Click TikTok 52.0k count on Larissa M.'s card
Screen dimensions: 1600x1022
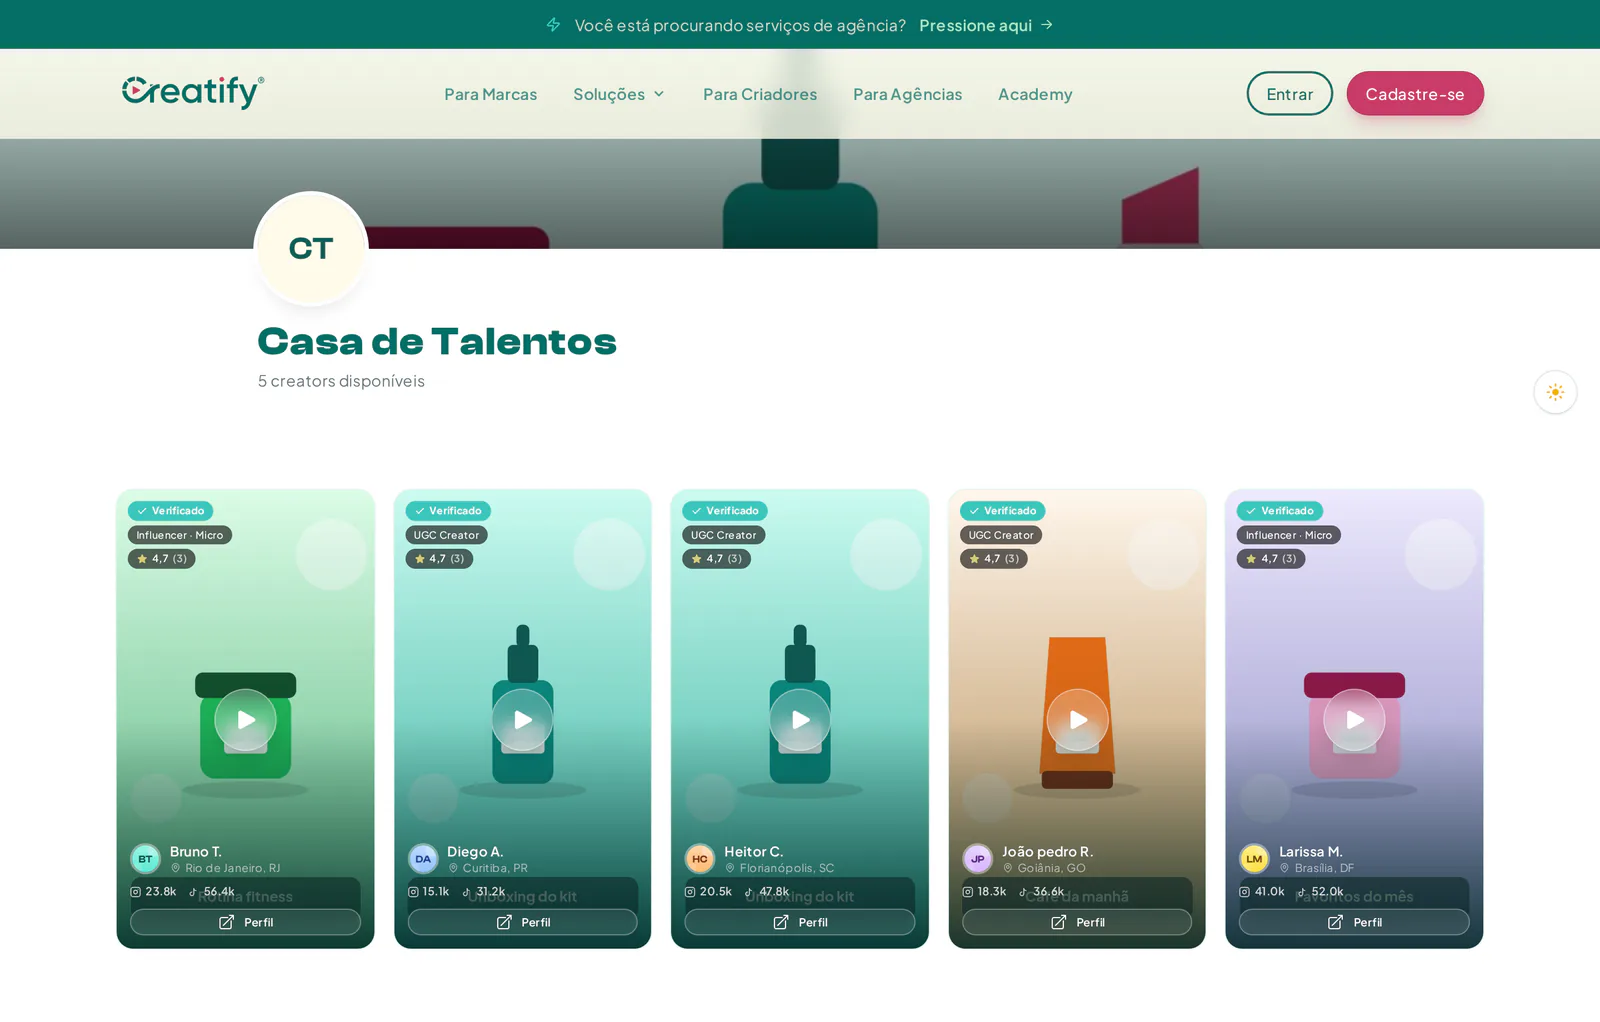[x=1320, y=891]
